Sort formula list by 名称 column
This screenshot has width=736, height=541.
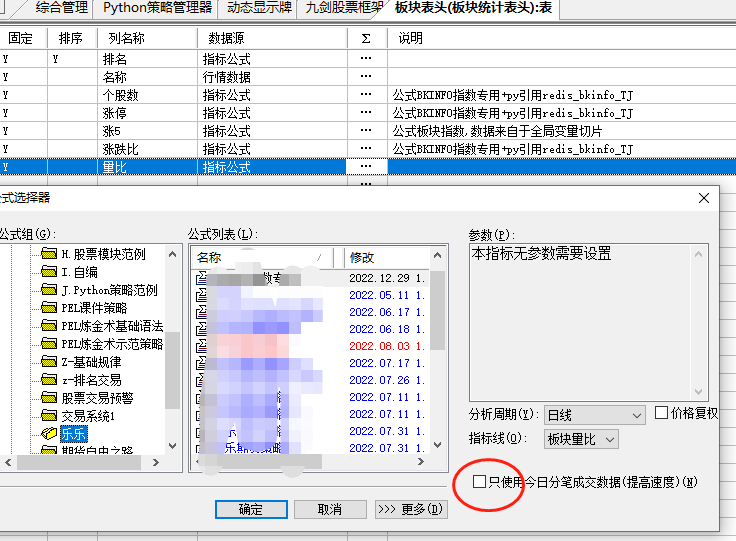263,257
